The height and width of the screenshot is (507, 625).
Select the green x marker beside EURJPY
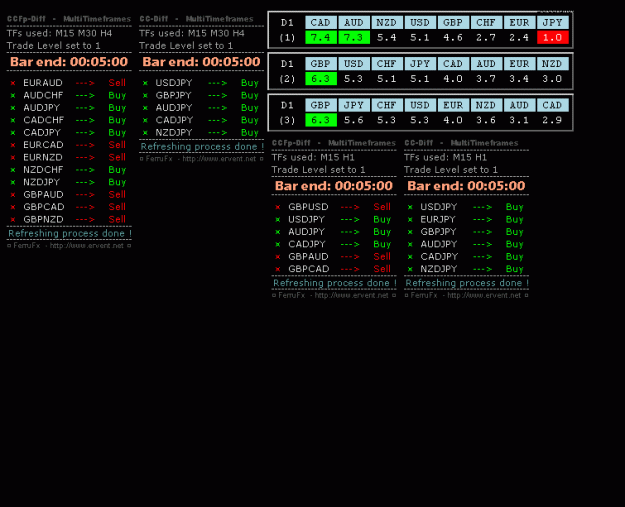[x=410, y=220]
